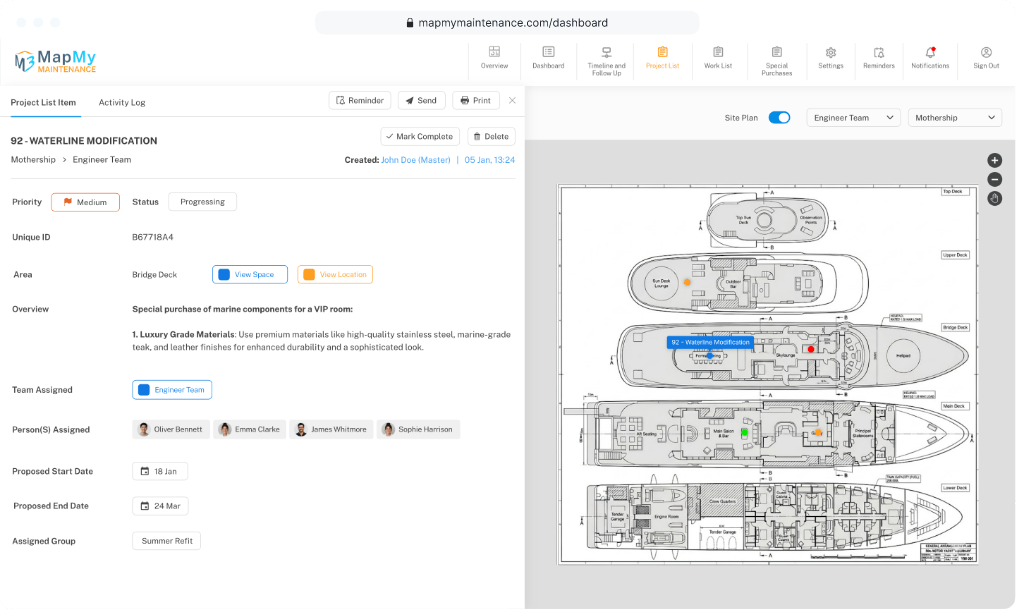
Task: Click the Bridge Deck area text
Action: pos(154,275)
